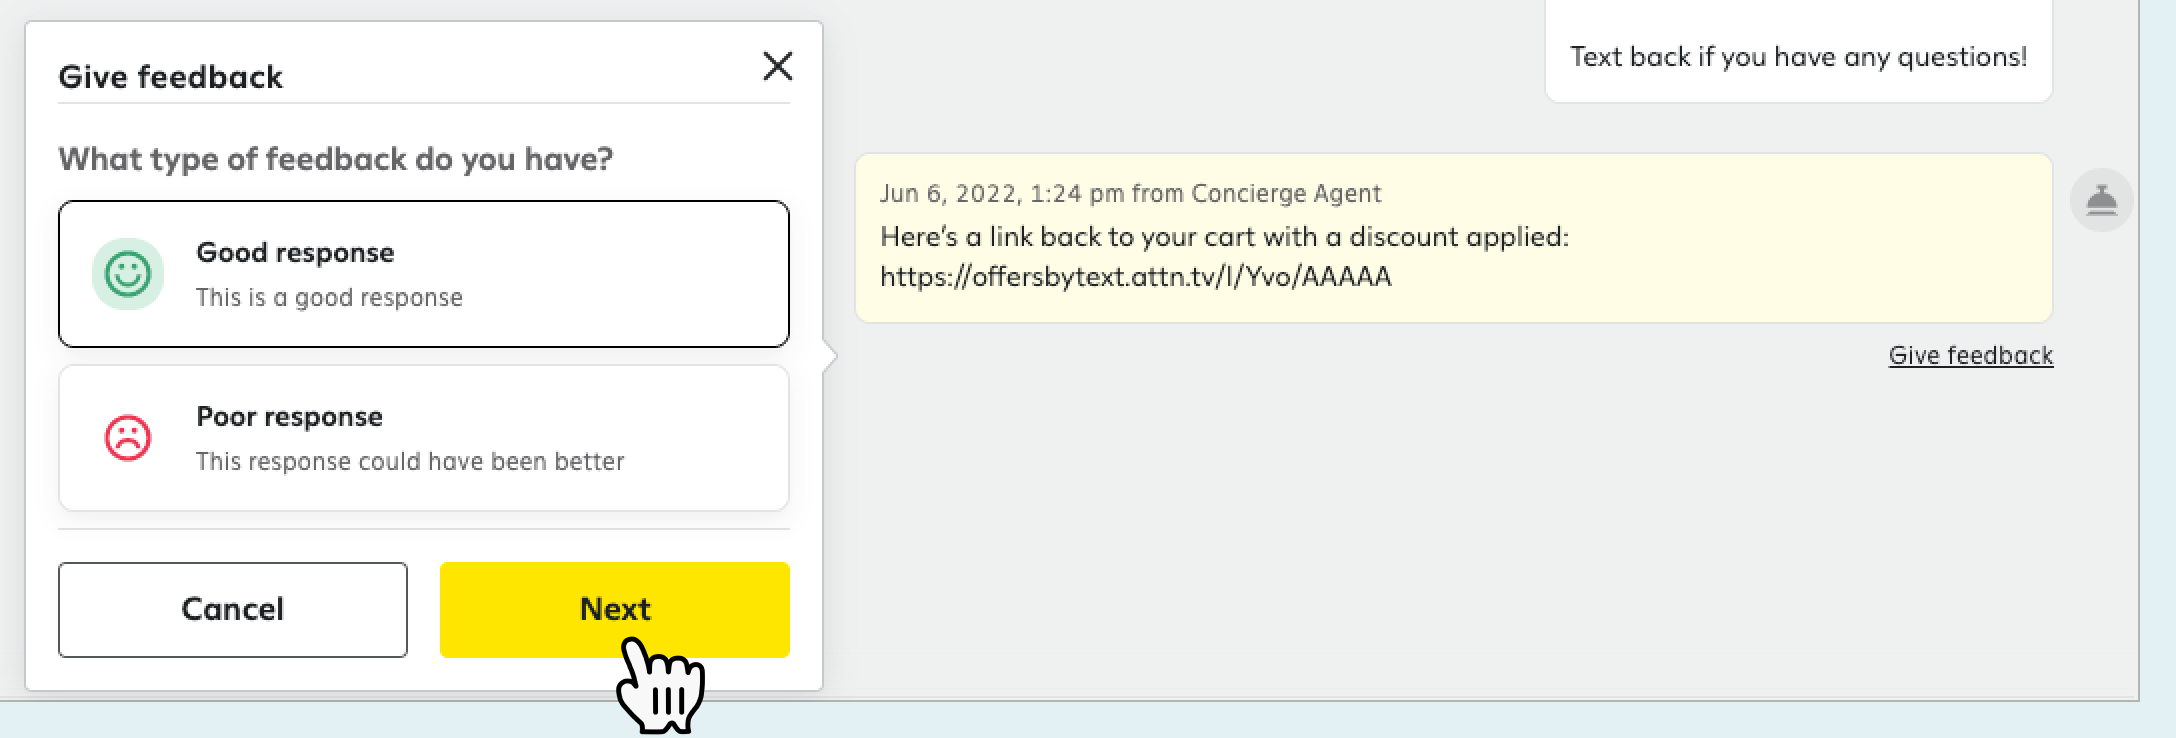This screenshot has width=2176, height=738.
Task: Select the Poor response option card
Action: [x=424, y=438]
